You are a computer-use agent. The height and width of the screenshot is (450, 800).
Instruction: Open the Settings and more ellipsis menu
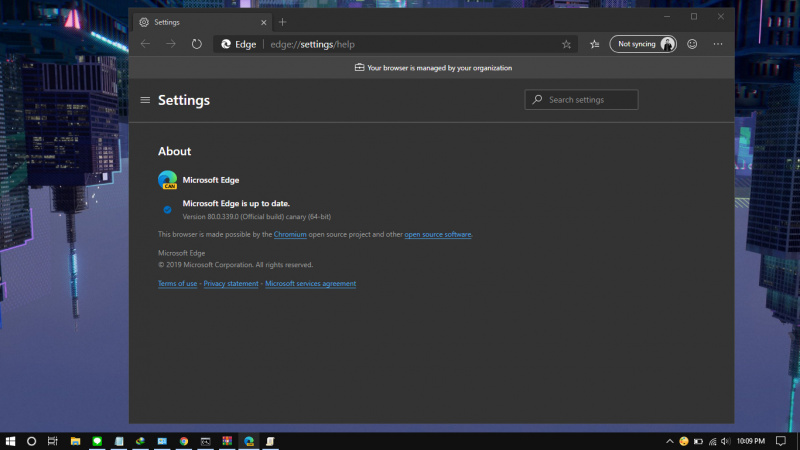click(x=718, y=44)
